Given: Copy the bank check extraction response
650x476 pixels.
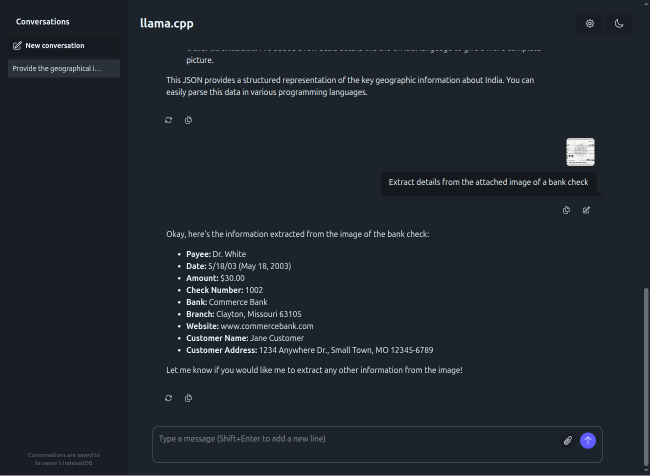Looking at the screenshot, I should coord(188,398).
